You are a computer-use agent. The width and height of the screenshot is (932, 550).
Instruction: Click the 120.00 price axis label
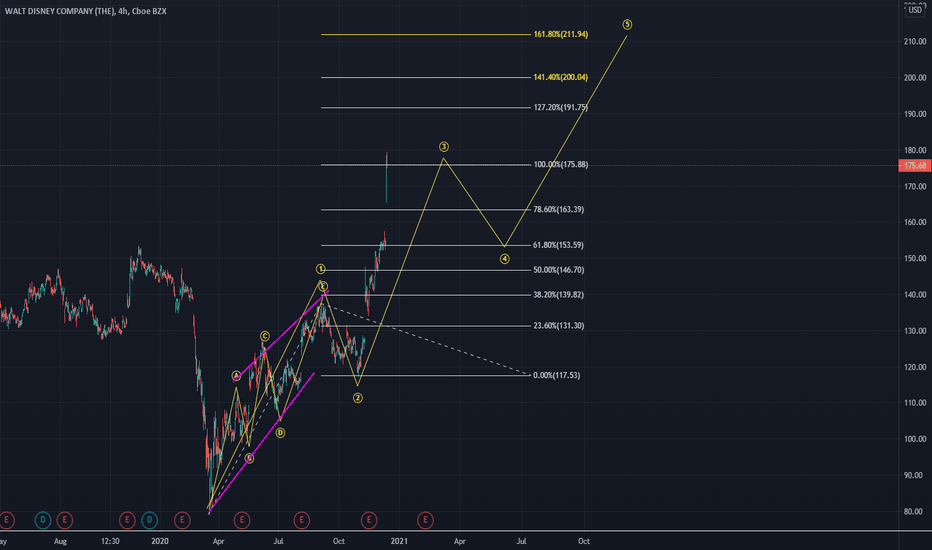click(915, 367)
